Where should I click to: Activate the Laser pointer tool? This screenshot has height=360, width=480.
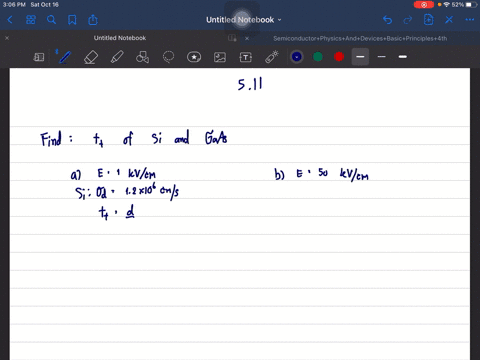click(272, 57)
